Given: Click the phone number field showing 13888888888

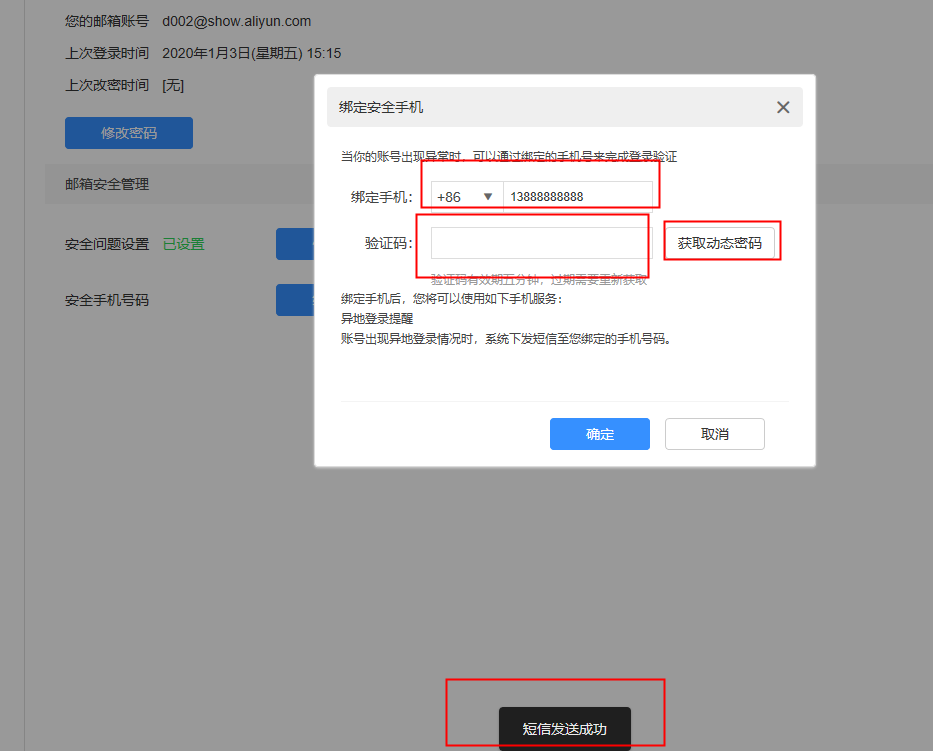Looking at the screenshot, I should [577, 197].
